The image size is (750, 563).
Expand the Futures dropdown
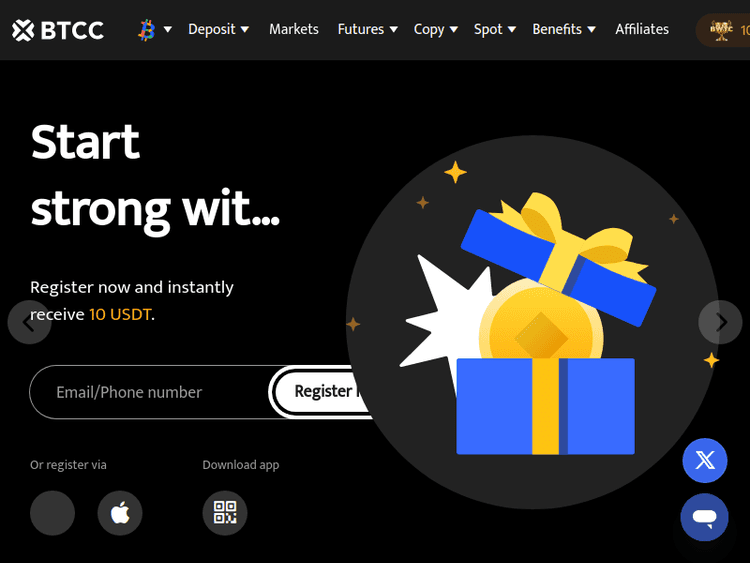tap(367, 30)
